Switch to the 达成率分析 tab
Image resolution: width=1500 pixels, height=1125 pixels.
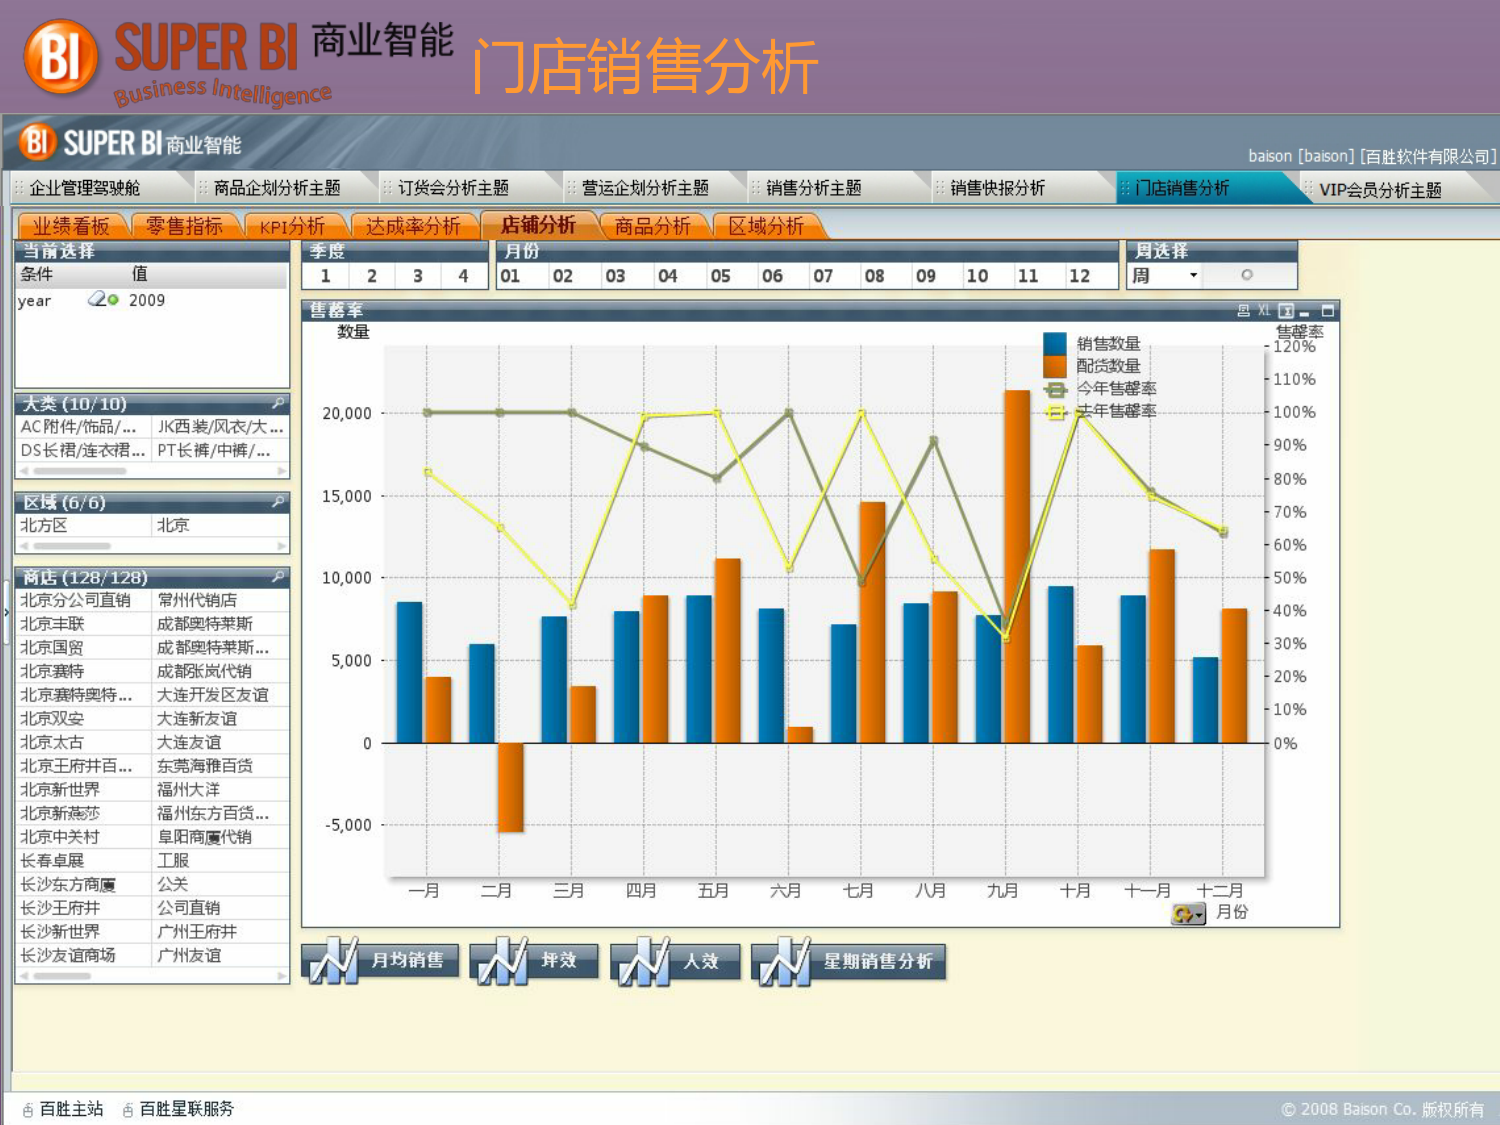(x=412, y=226)
